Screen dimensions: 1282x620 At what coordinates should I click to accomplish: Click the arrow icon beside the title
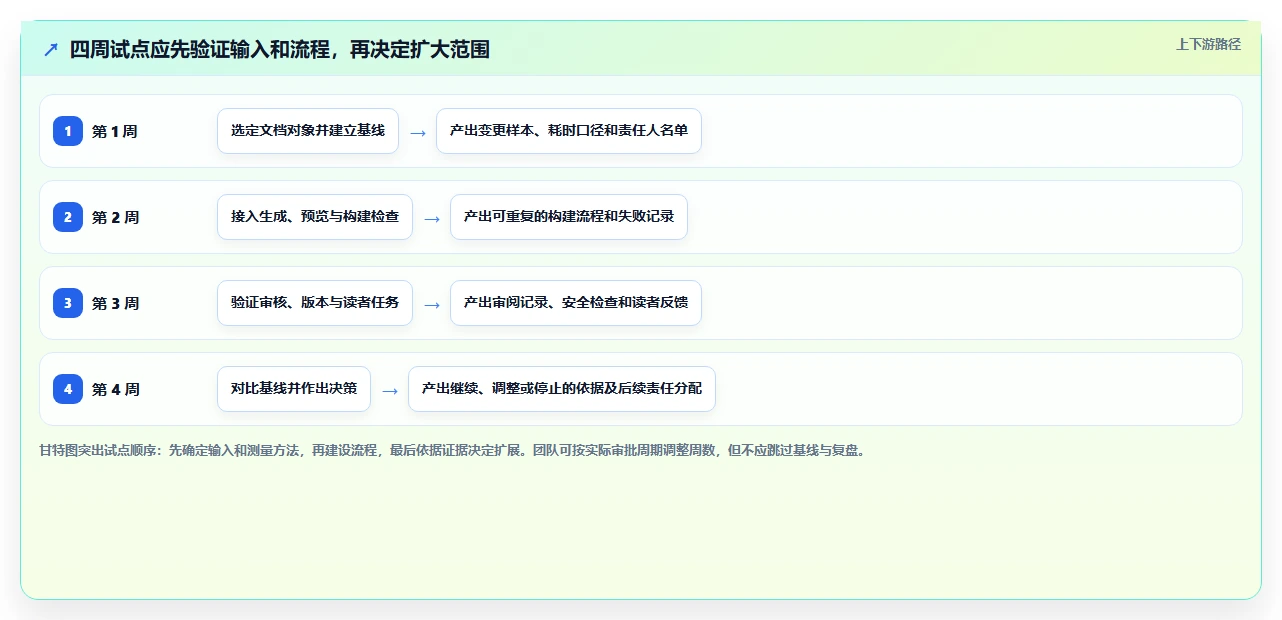(51, 49)
